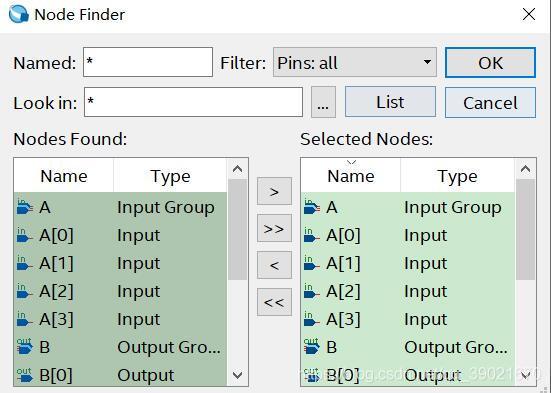Sort Nodes Found by Name column header
Screen dimensions: 551x393
point(64,176)
